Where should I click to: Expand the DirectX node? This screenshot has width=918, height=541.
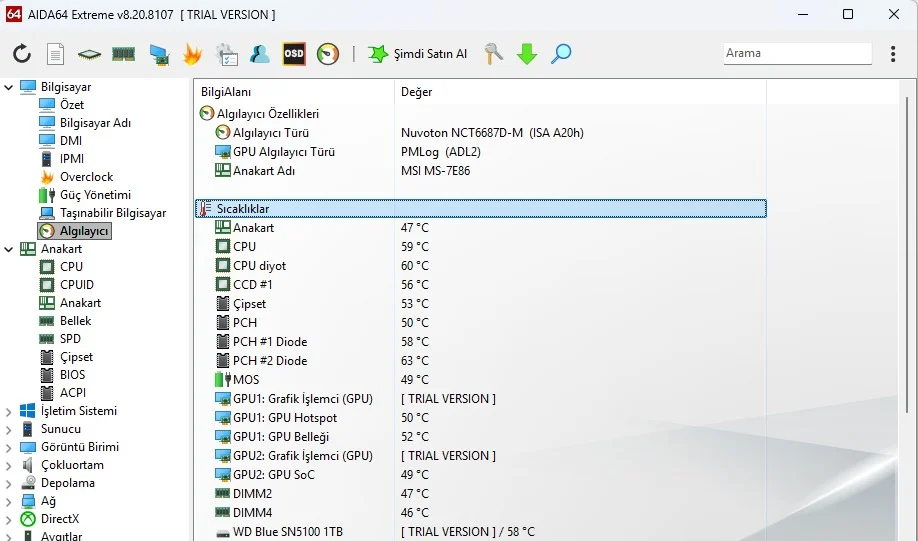[x=8, y=520]
